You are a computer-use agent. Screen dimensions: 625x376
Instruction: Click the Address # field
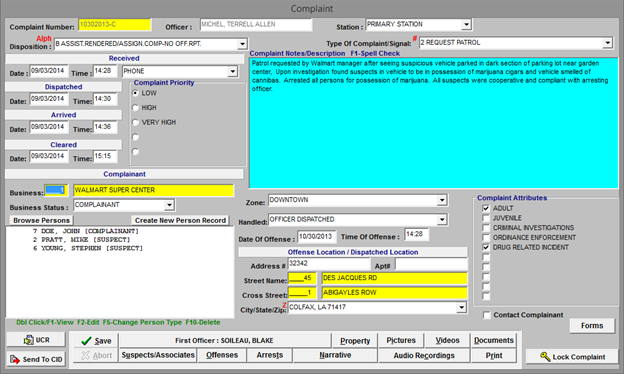329,264
